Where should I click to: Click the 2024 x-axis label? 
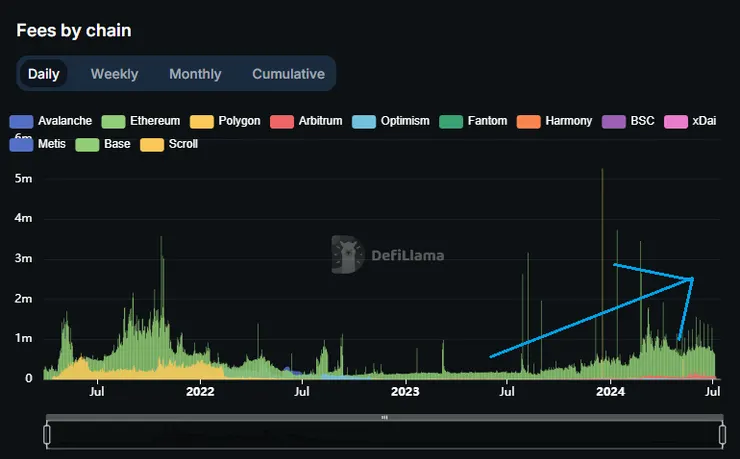point(610,392)
